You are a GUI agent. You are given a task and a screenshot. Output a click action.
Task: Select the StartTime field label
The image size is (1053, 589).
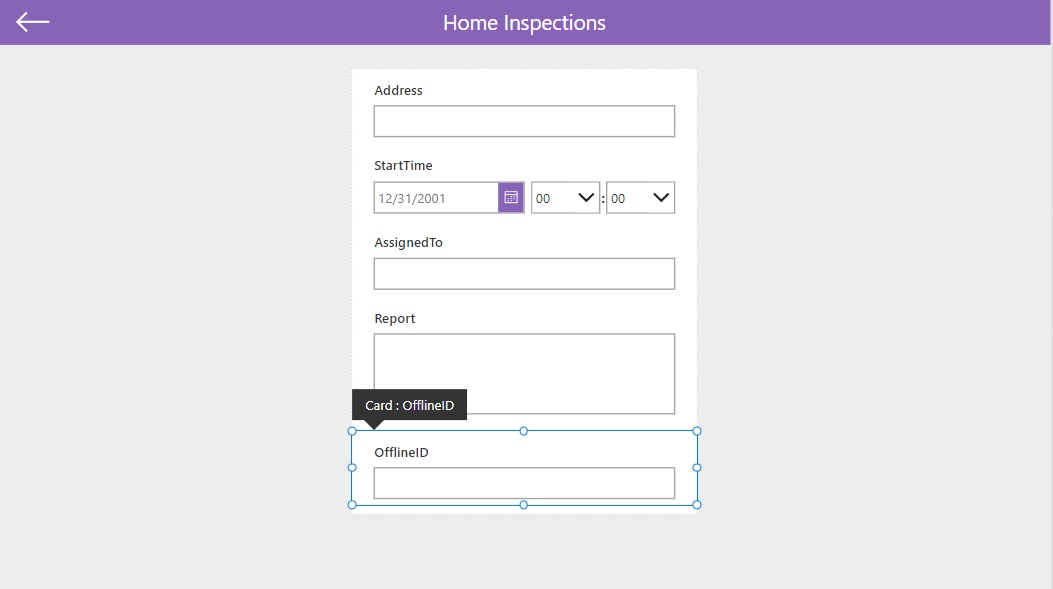click(x=404, y=165)
